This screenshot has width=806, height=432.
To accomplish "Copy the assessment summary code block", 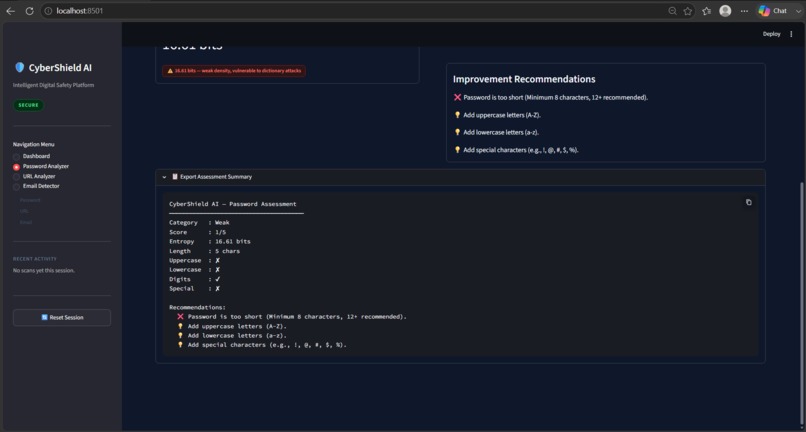I will 748,202.
